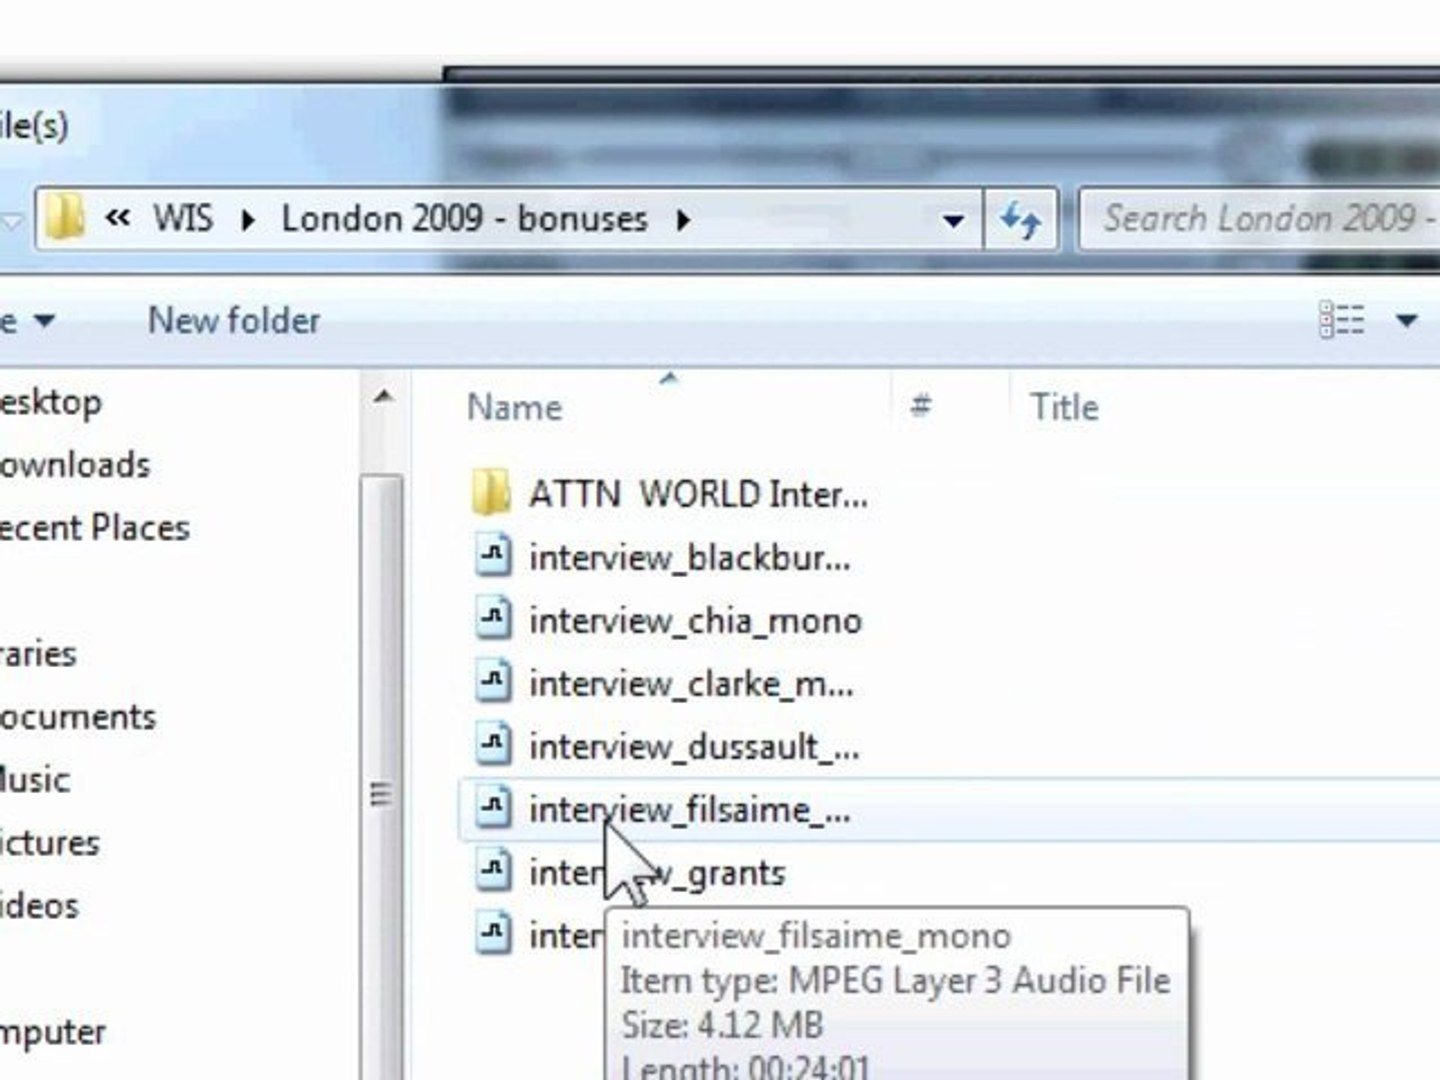Image resolution: width=1440 pixels, height=1080 pixels.
Task: Select the file interview_blackbur...
Action: [x=690, y=557]
